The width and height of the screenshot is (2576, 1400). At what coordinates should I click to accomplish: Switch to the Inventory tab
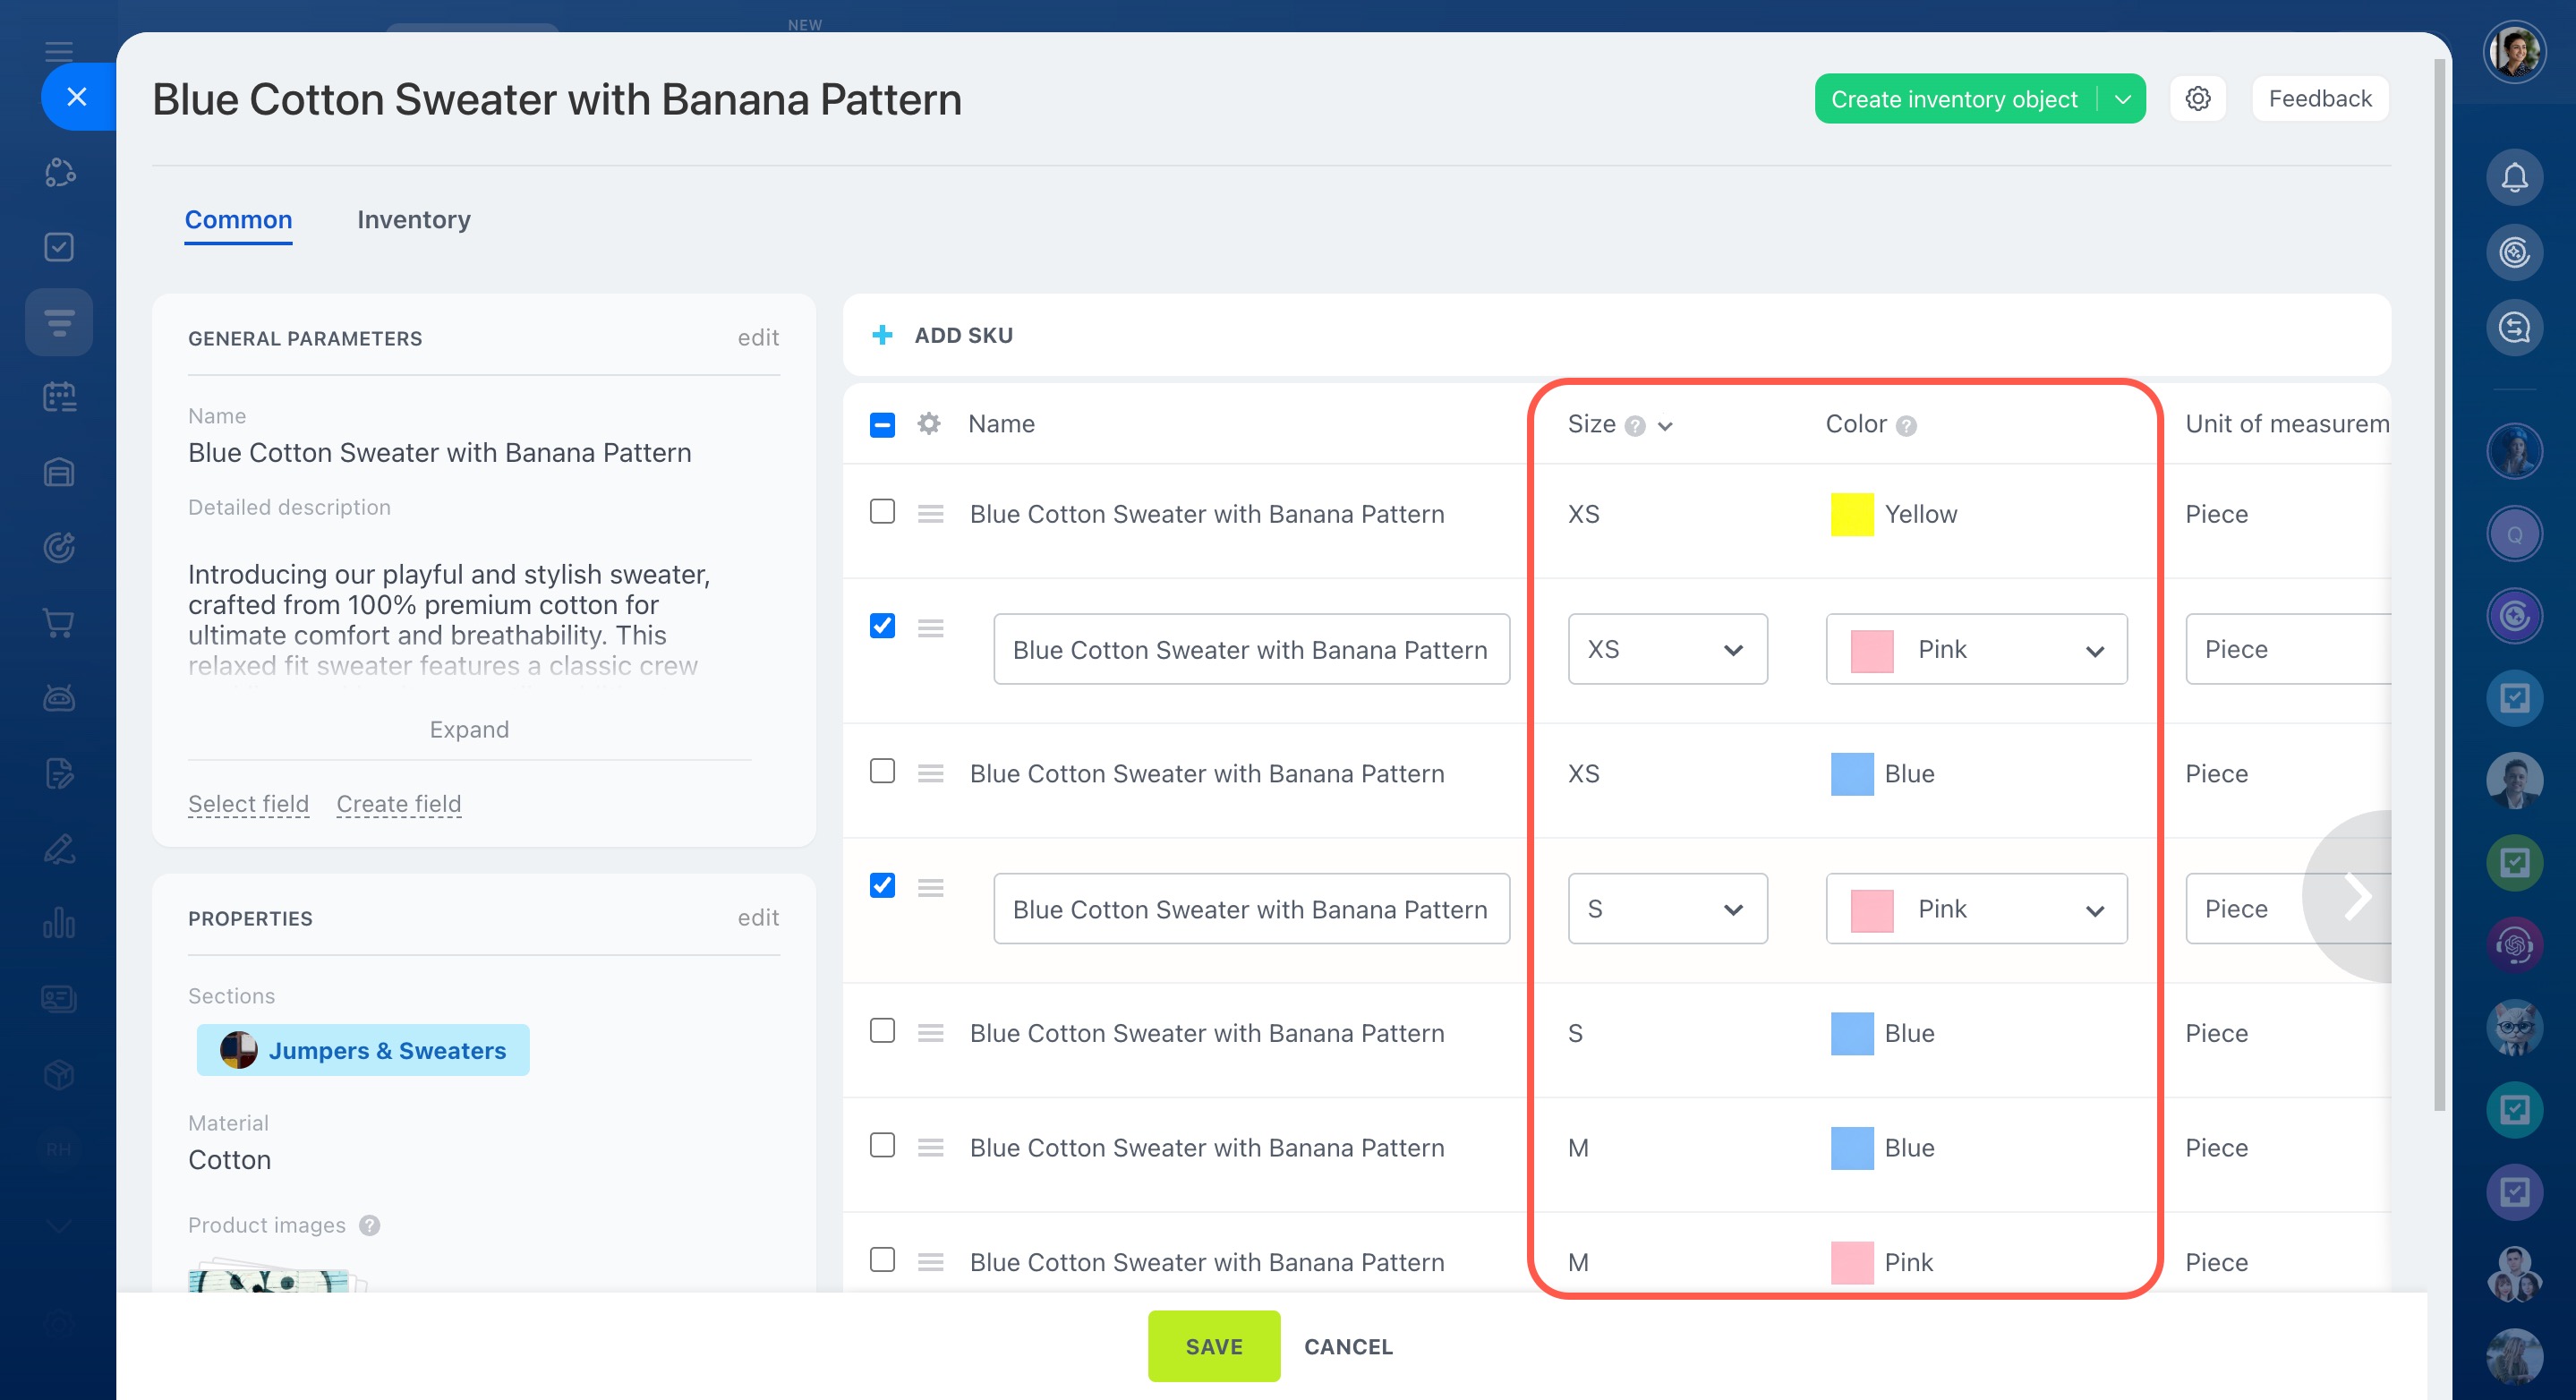point(413,219)
